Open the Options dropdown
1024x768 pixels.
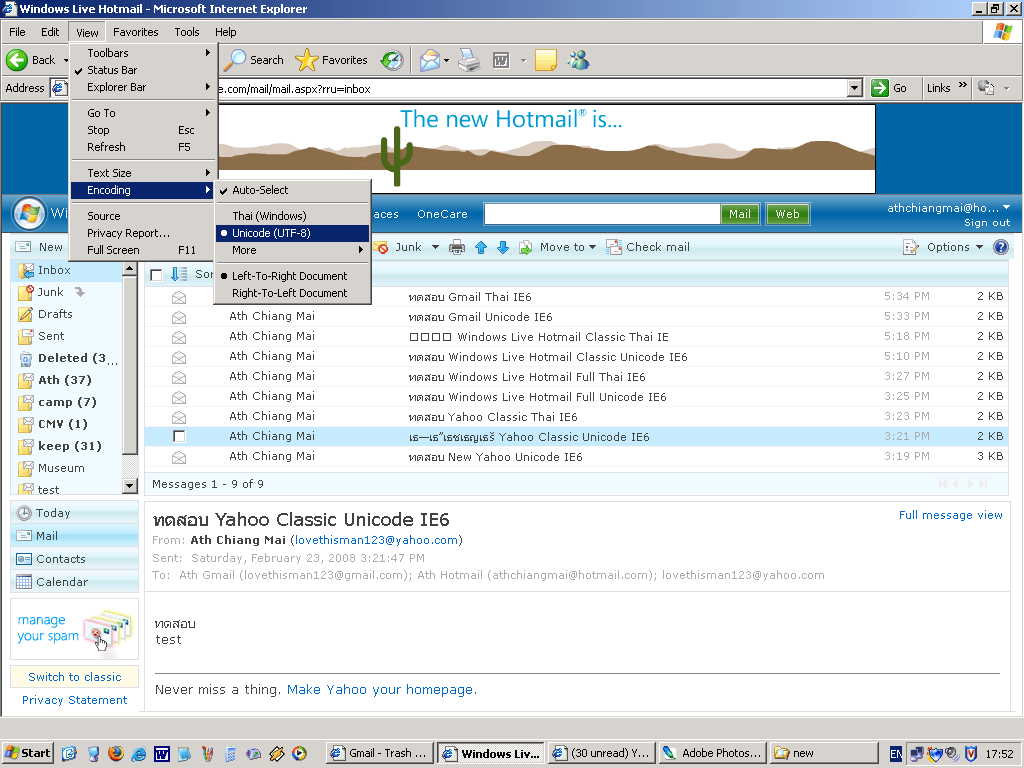[955, 247]
